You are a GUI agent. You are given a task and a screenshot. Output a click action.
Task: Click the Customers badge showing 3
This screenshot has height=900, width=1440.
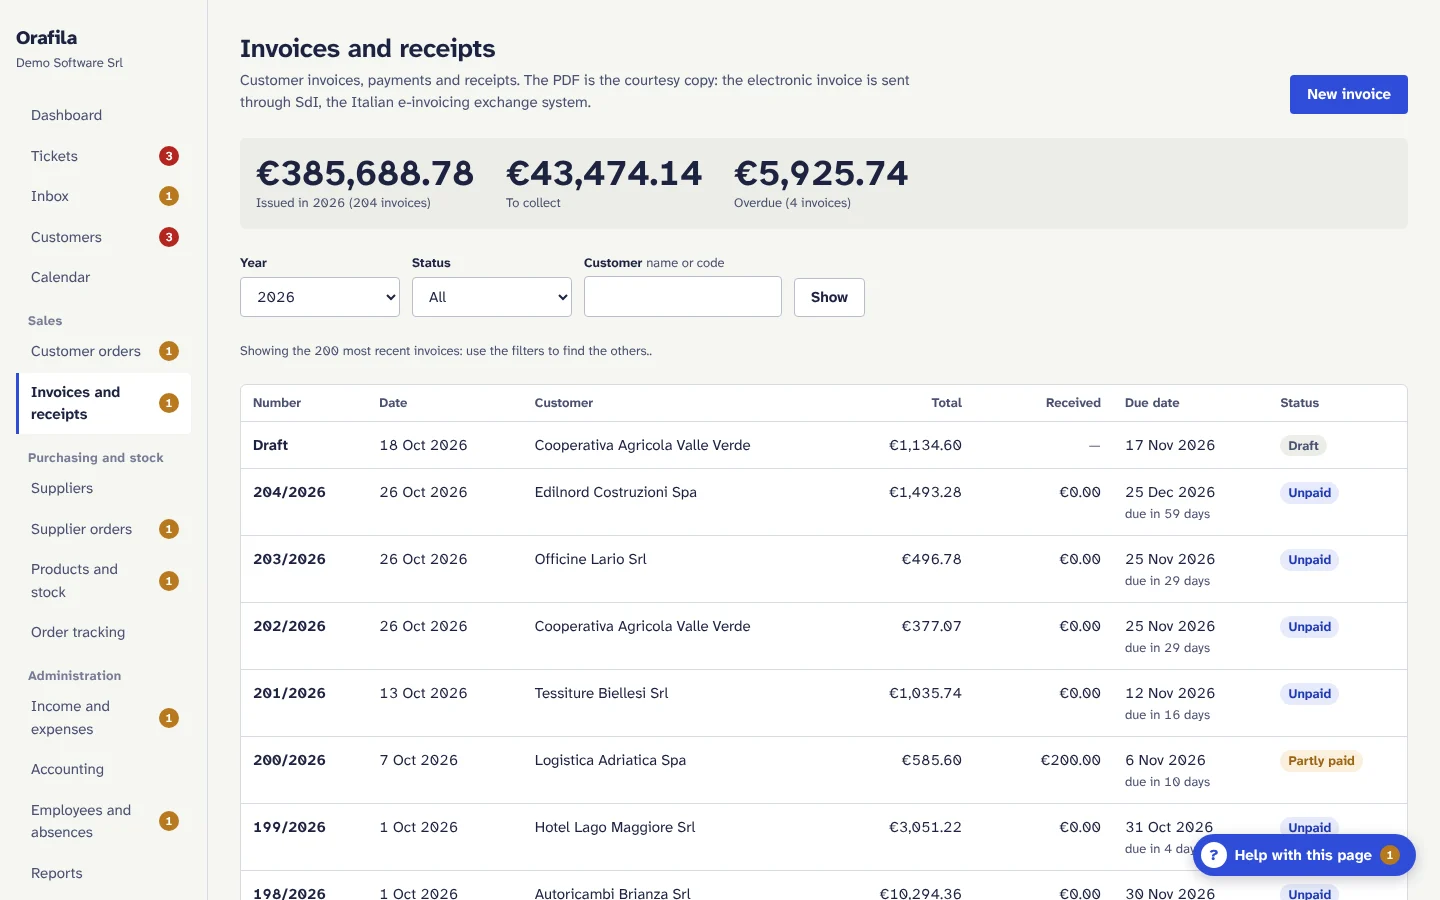[x=169, y=237]
